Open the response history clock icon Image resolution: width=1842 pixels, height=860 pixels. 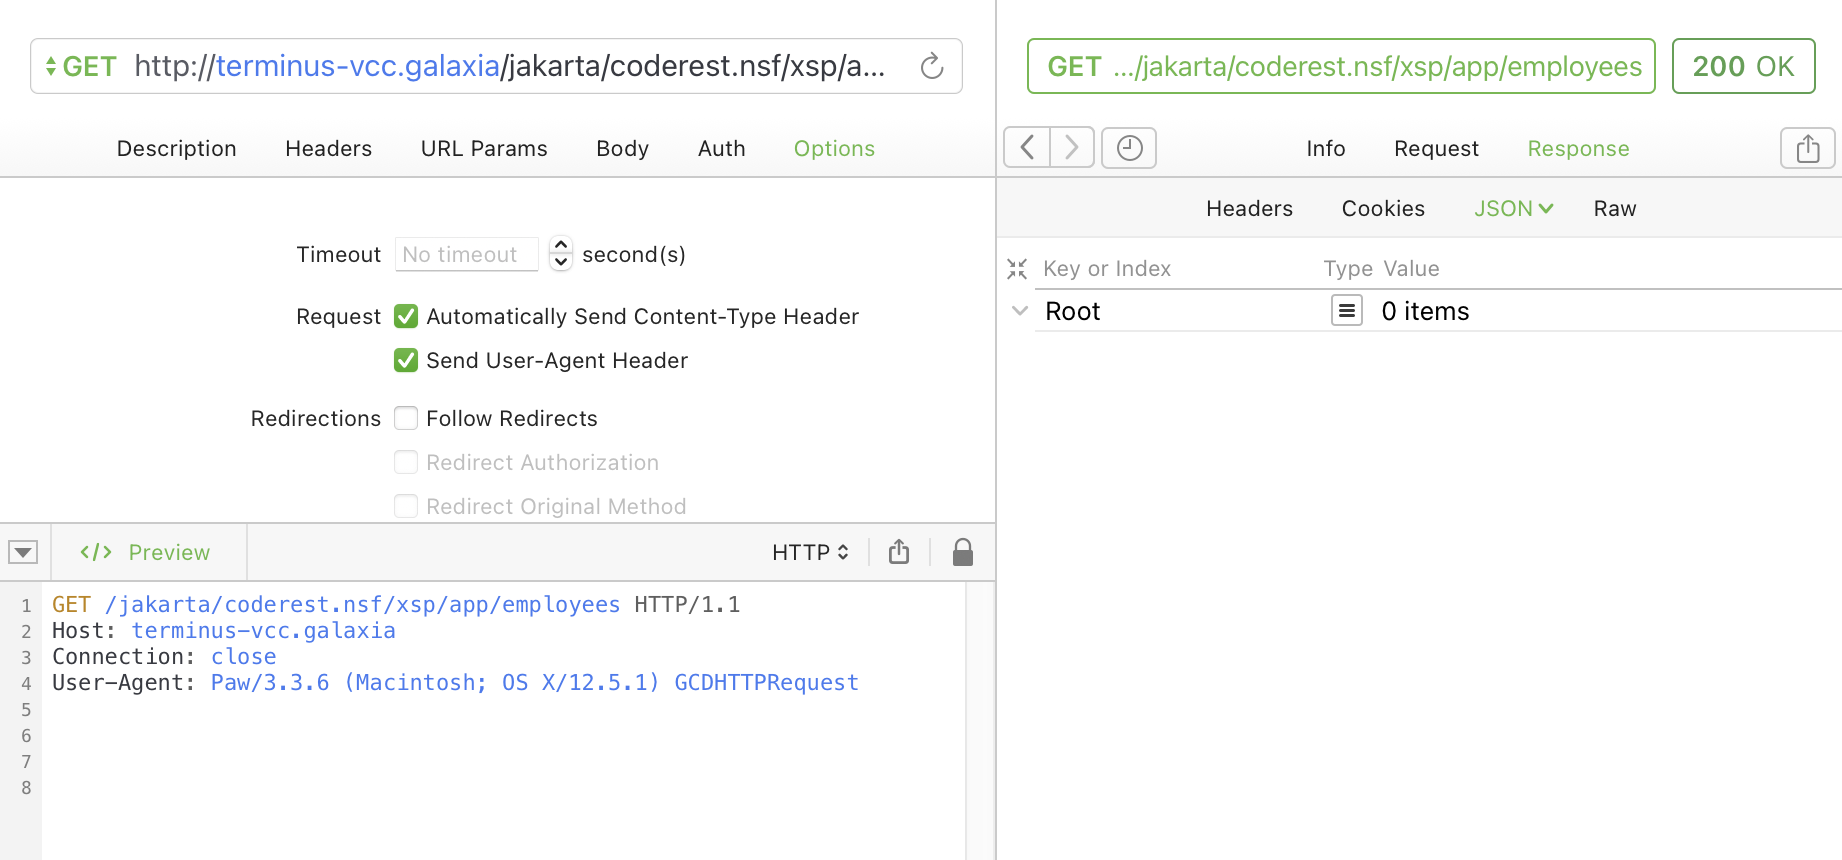point(1129,148)
